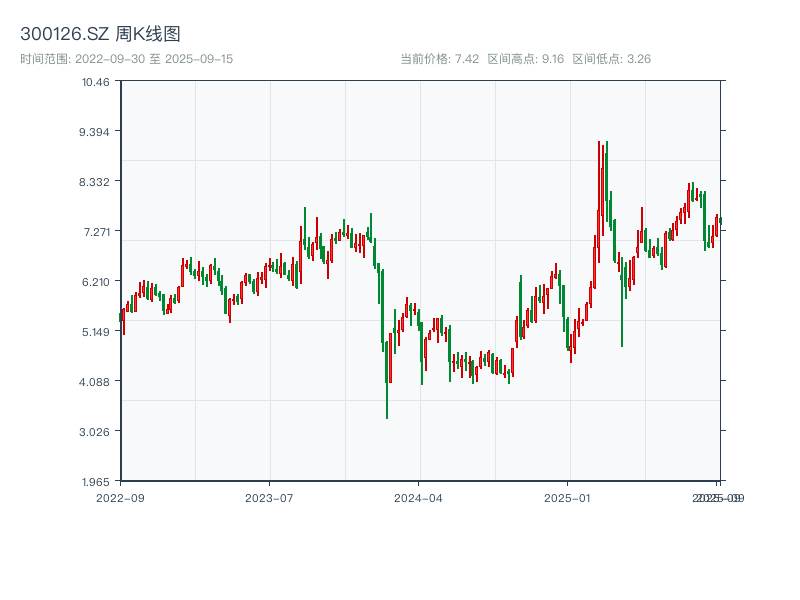Click the 区间高点 9.16 label
800x600 pixels.
point(525,59)
